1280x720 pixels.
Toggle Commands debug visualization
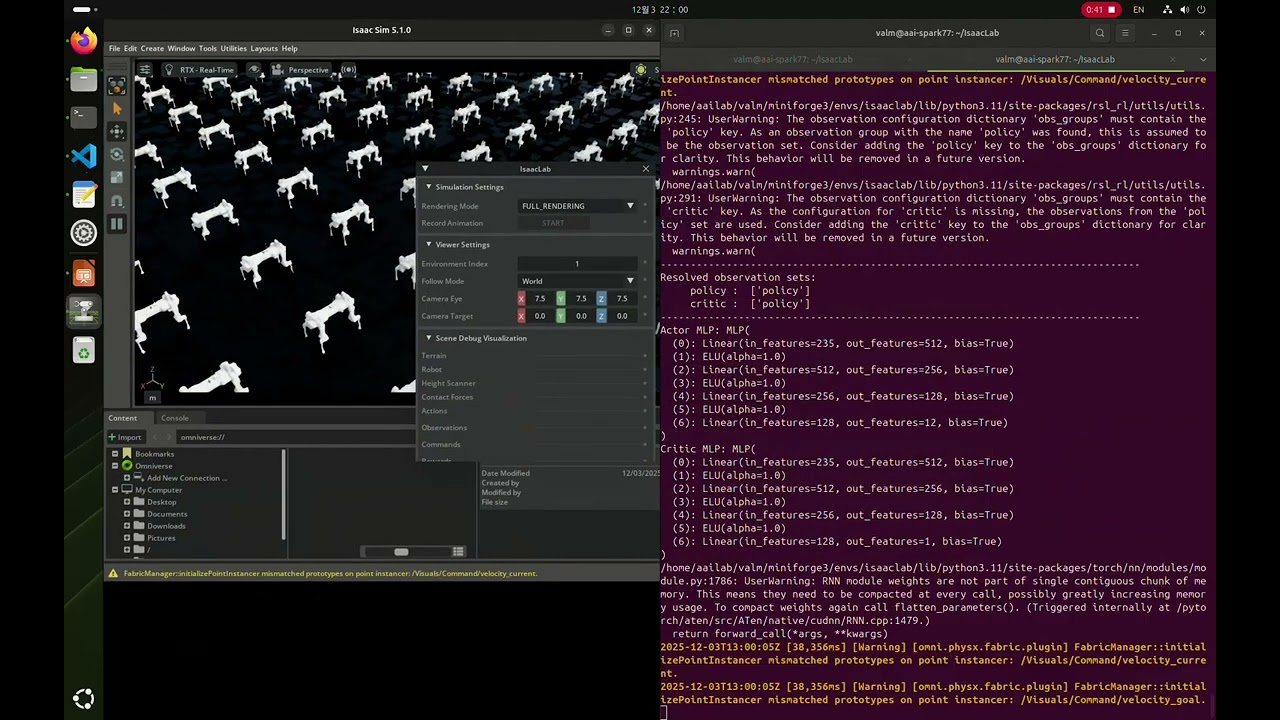click(645, 445)
